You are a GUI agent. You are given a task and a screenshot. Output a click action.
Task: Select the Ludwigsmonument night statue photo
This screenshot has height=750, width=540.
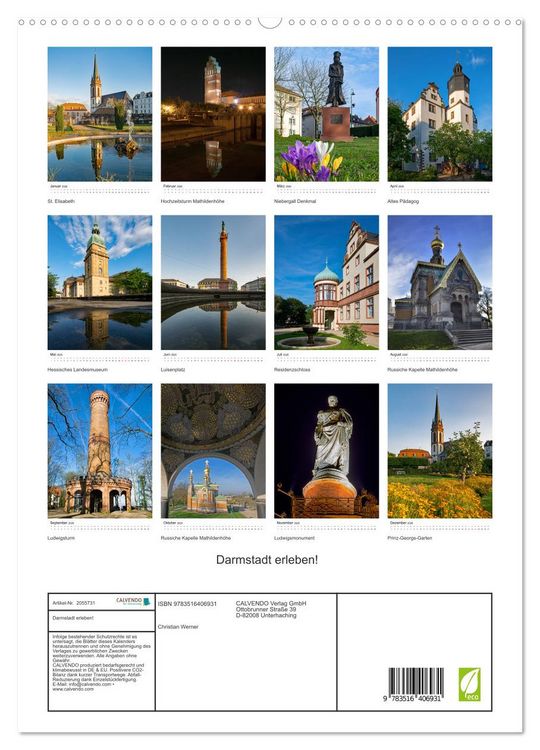(327, 451)
